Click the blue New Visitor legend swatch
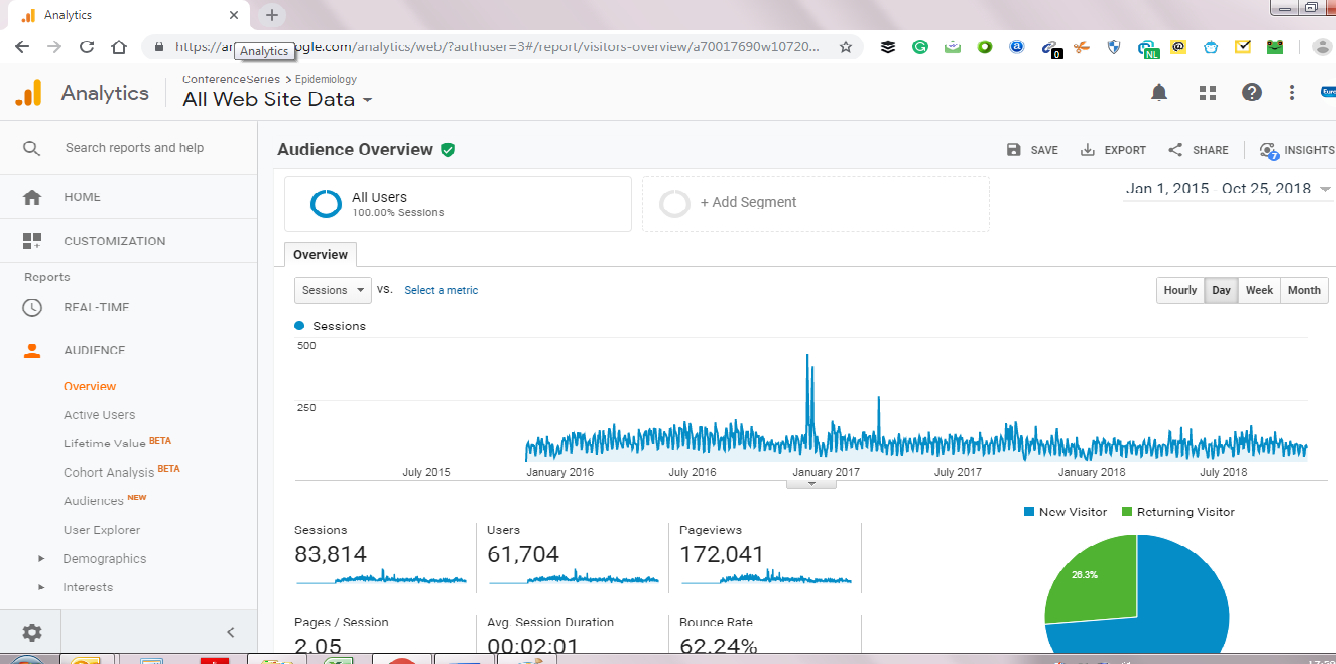 1028,512
